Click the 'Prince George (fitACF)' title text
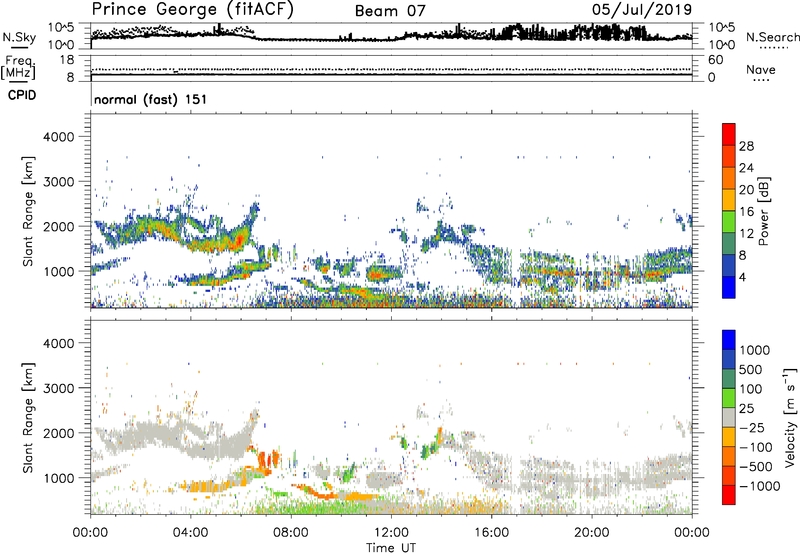The height and width of the screenshot is (554, 800). (192, 10)
